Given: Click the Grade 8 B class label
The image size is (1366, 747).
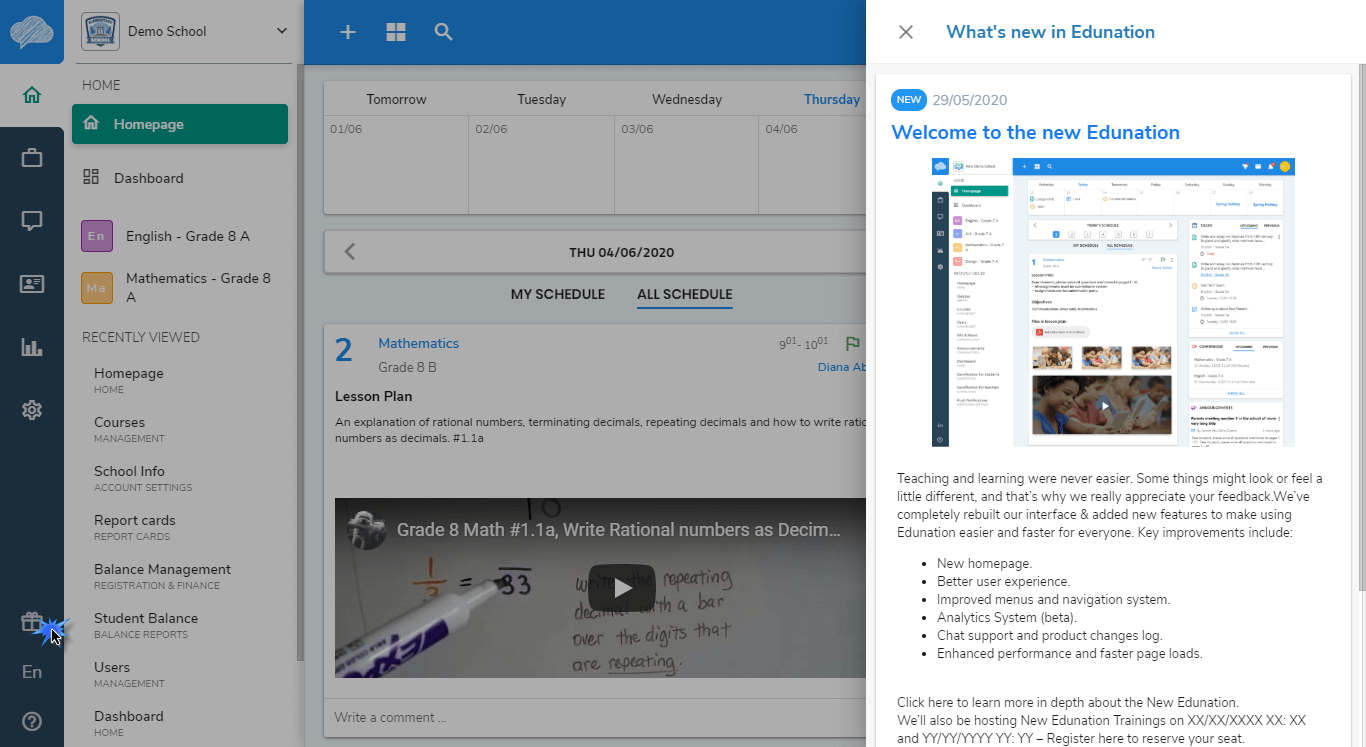Looking at the screenshot, I should (x=407, y=367).
